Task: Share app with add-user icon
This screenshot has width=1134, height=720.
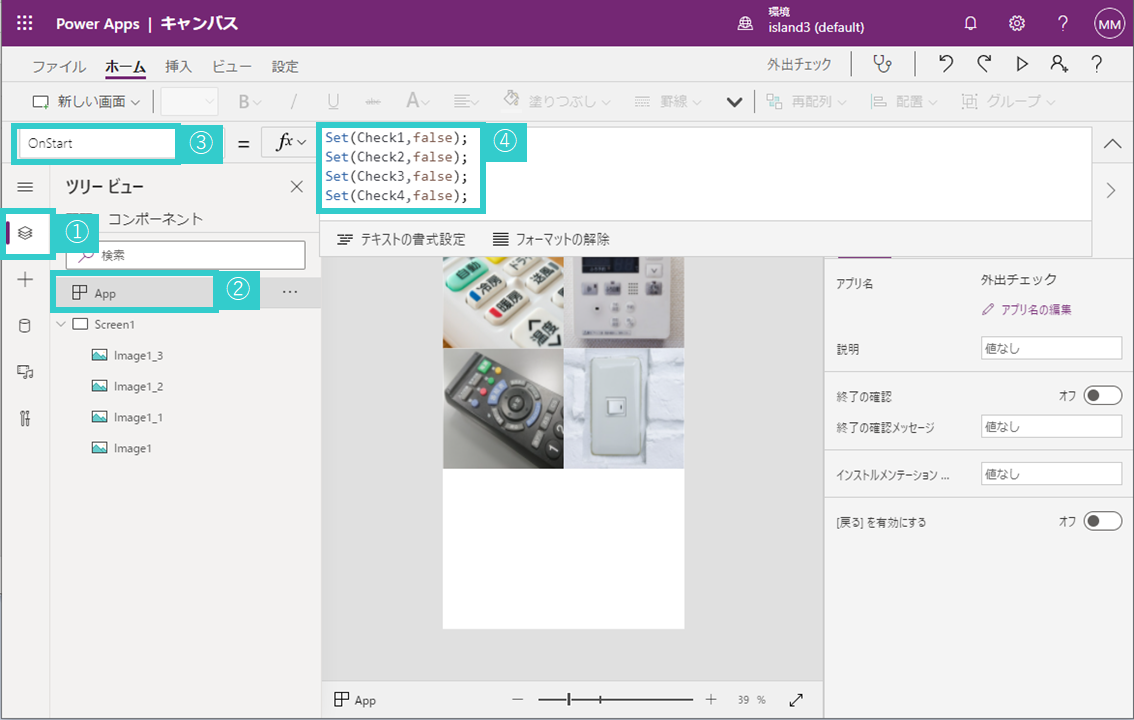Action: tap(1059, 64)
